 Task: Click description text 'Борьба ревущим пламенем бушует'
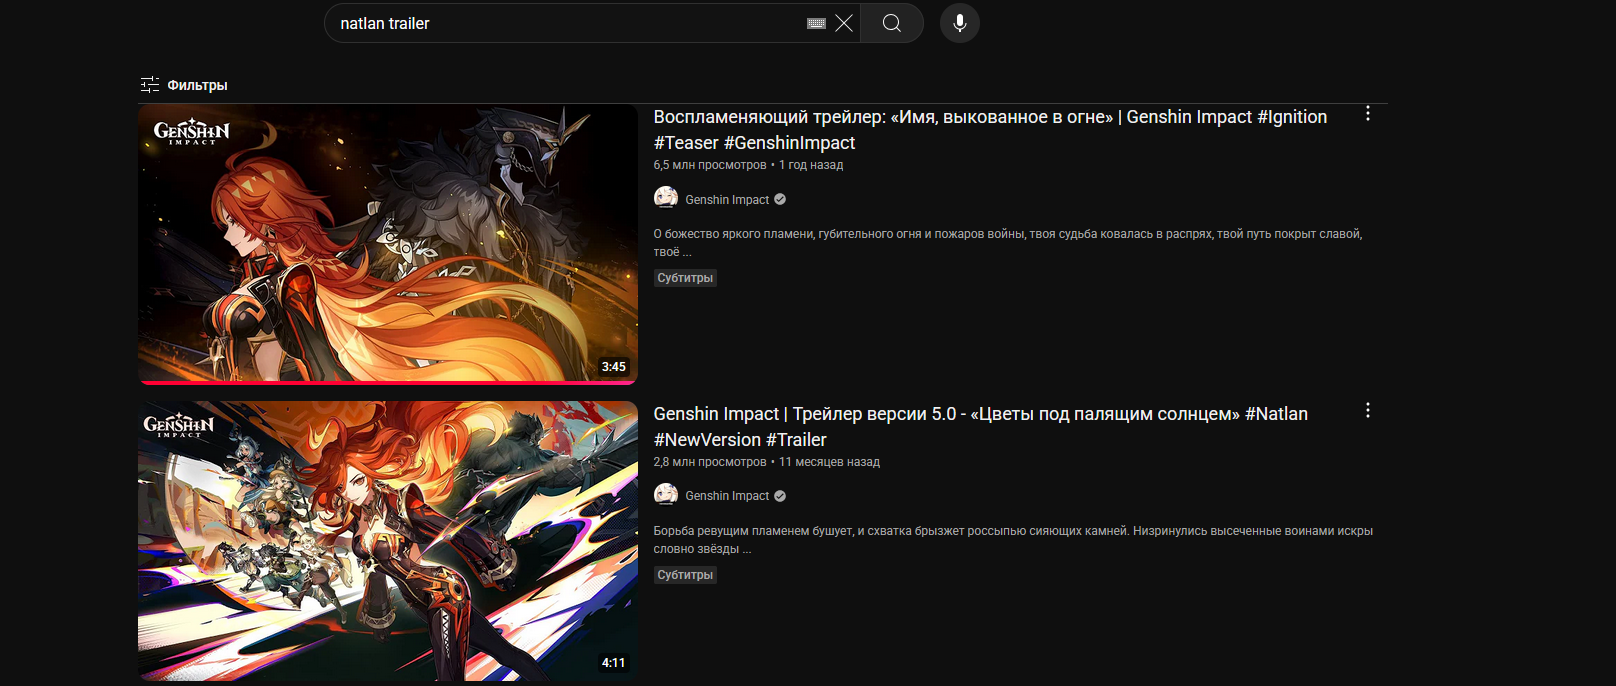(1013, 540)
